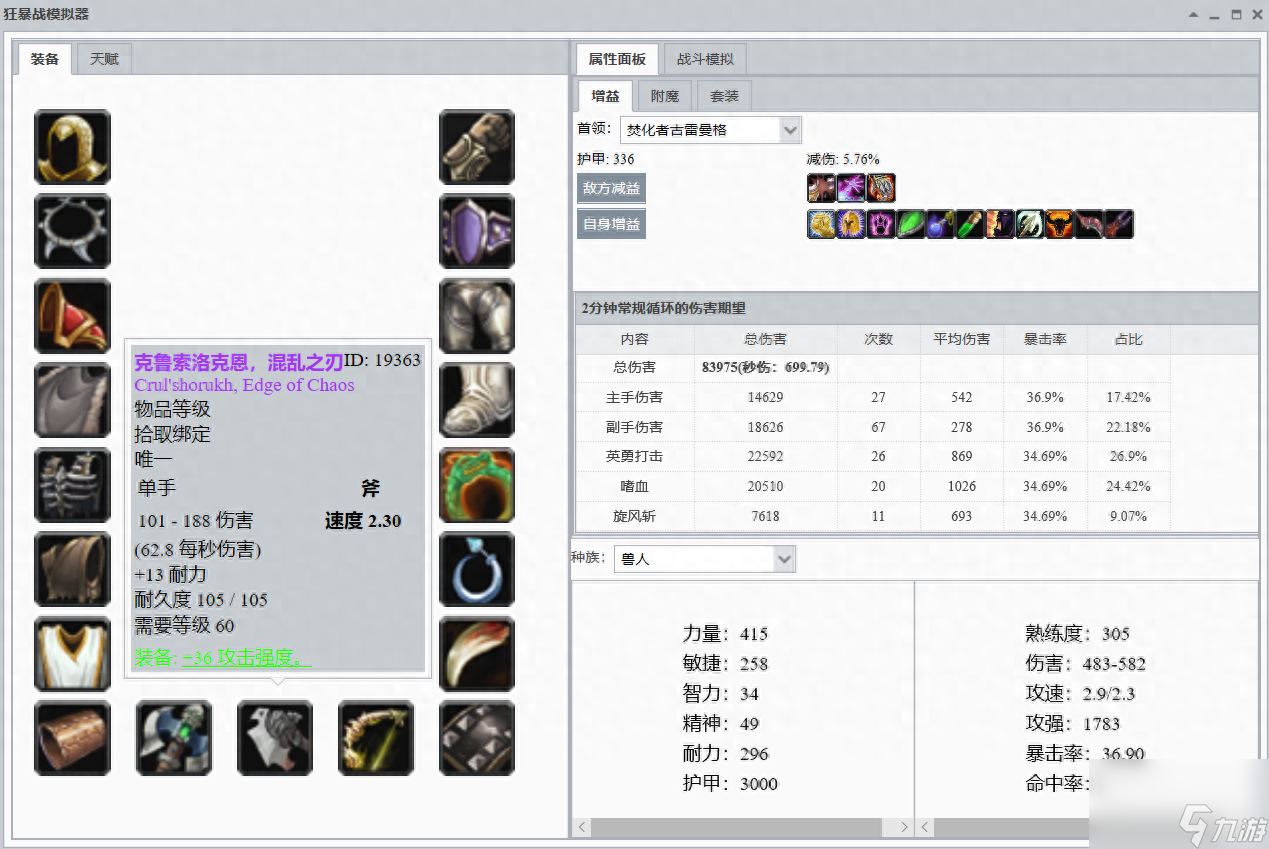1269x849 pixels.
Task: Select the 套装 sub-tab
Action: pos(724,96)
